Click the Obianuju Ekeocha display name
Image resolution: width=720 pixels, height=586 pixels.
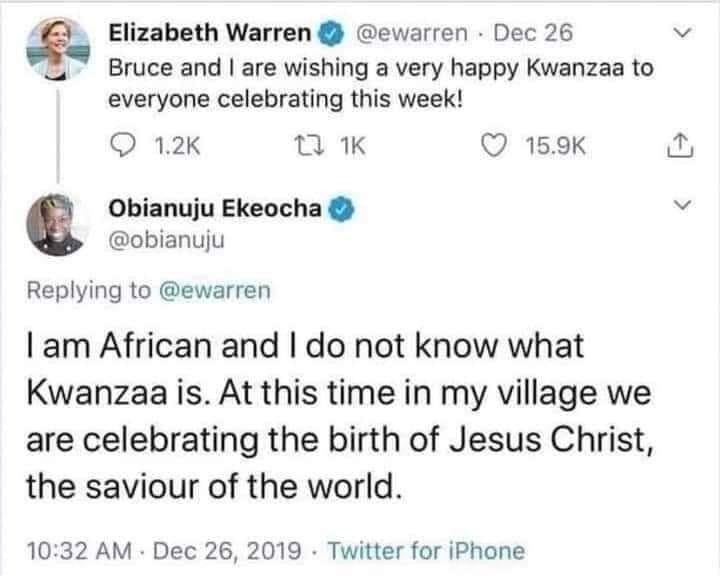(x=215, y=208)
